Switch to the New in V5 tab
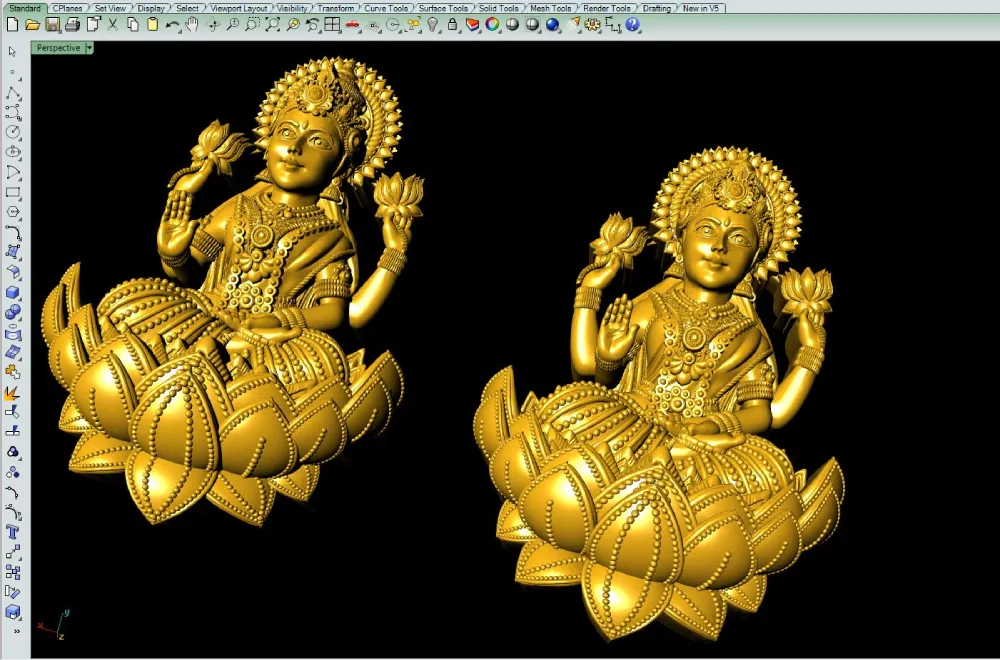Image resolution: width=1000 pixels, height=660 pixels. (x=700, y=8)
